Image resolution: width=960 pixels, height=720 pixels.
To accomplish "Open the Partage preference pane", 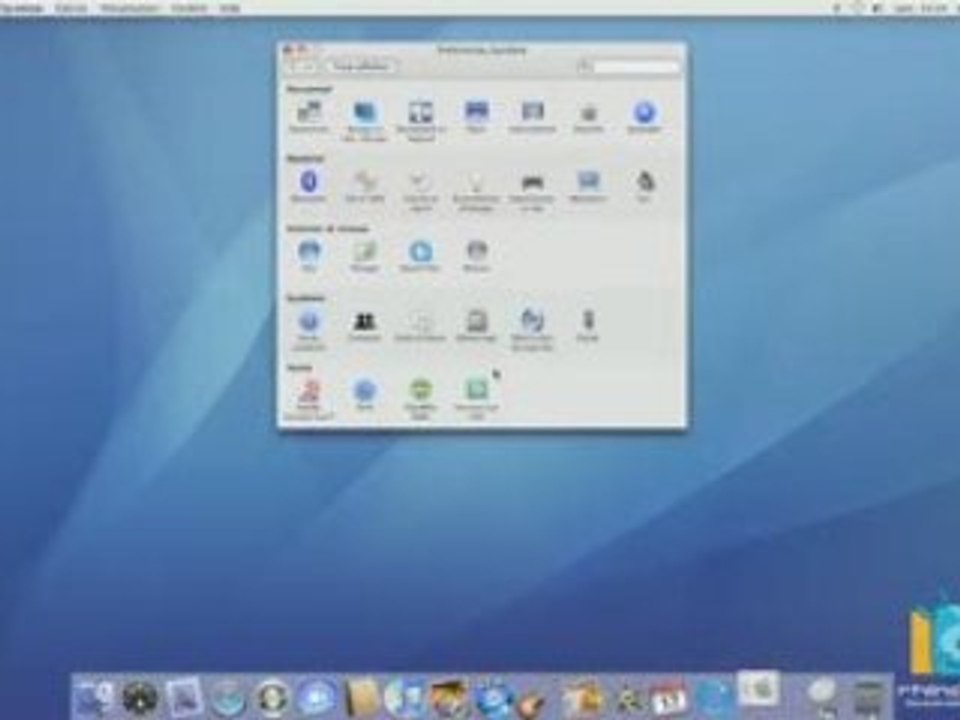I will pos(364,255).
